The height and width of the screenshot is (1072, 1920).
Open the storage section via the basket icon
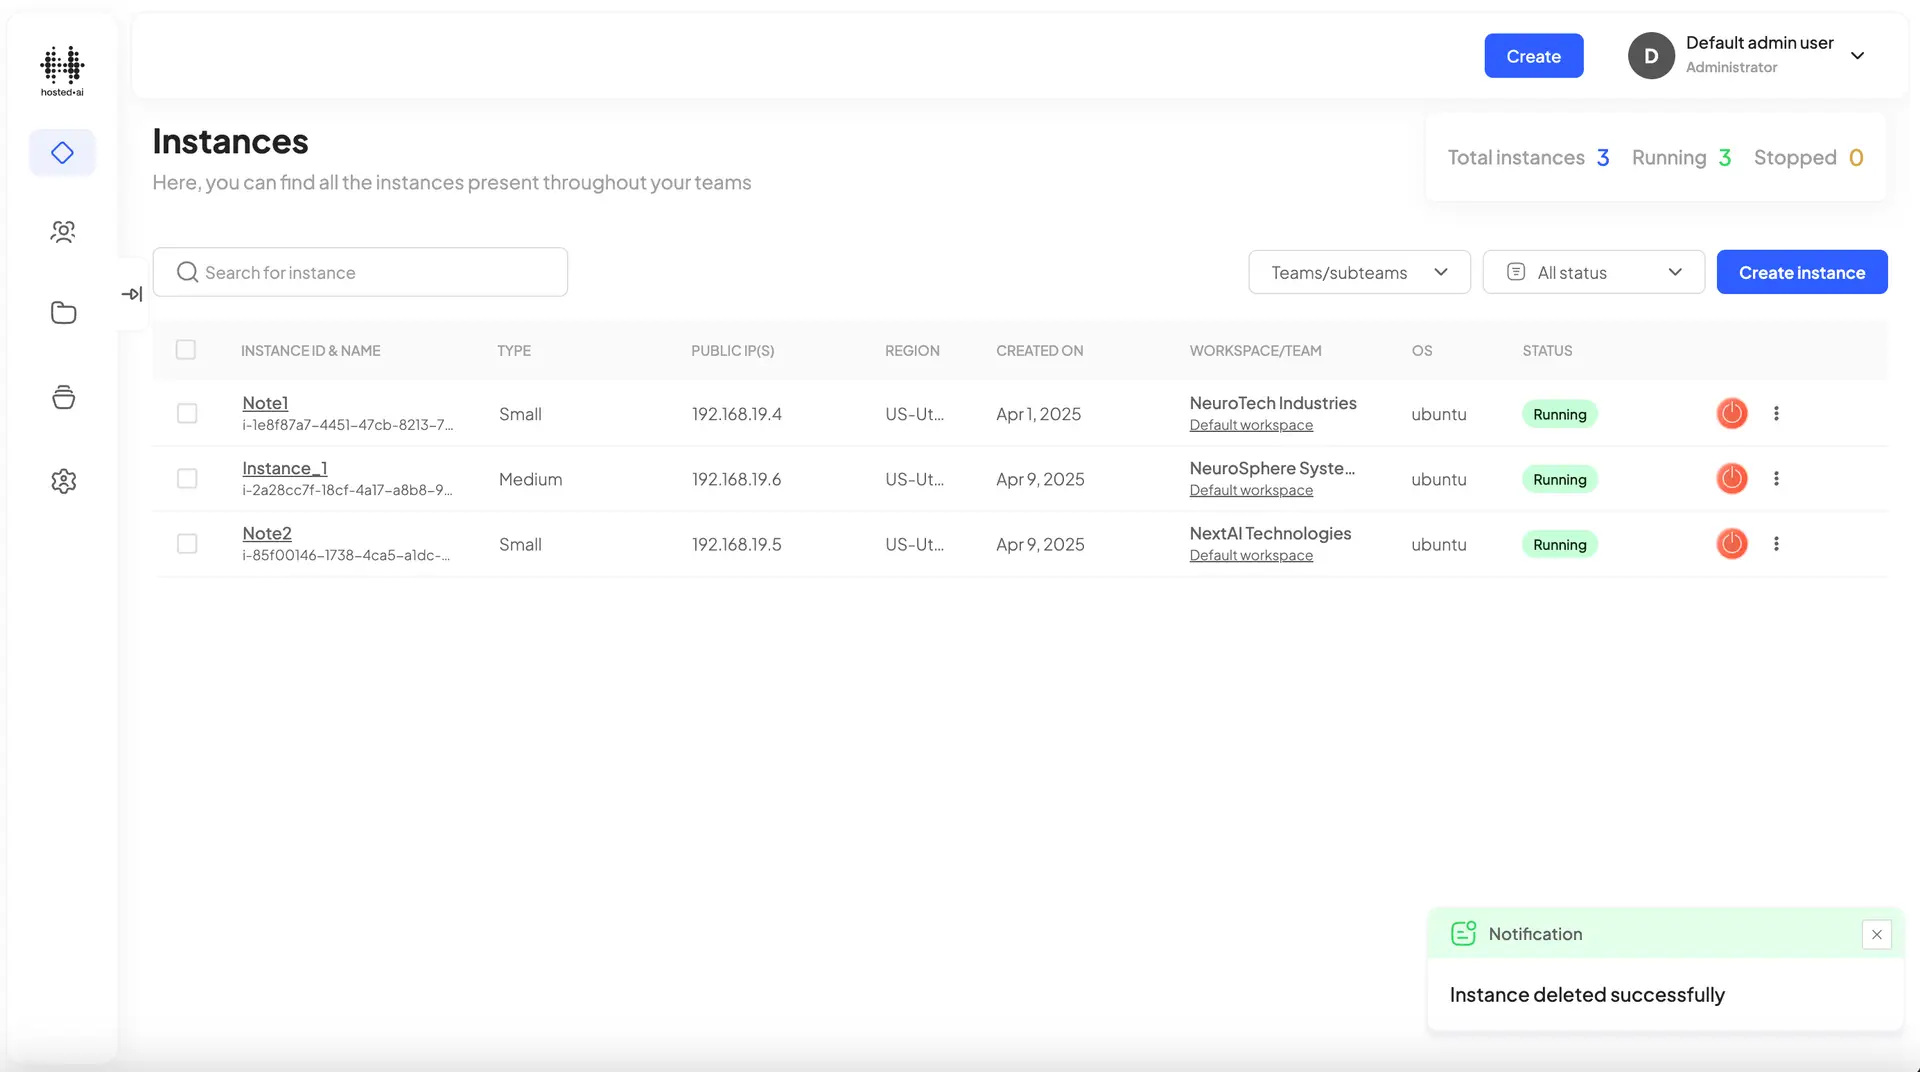pos(62,397)
